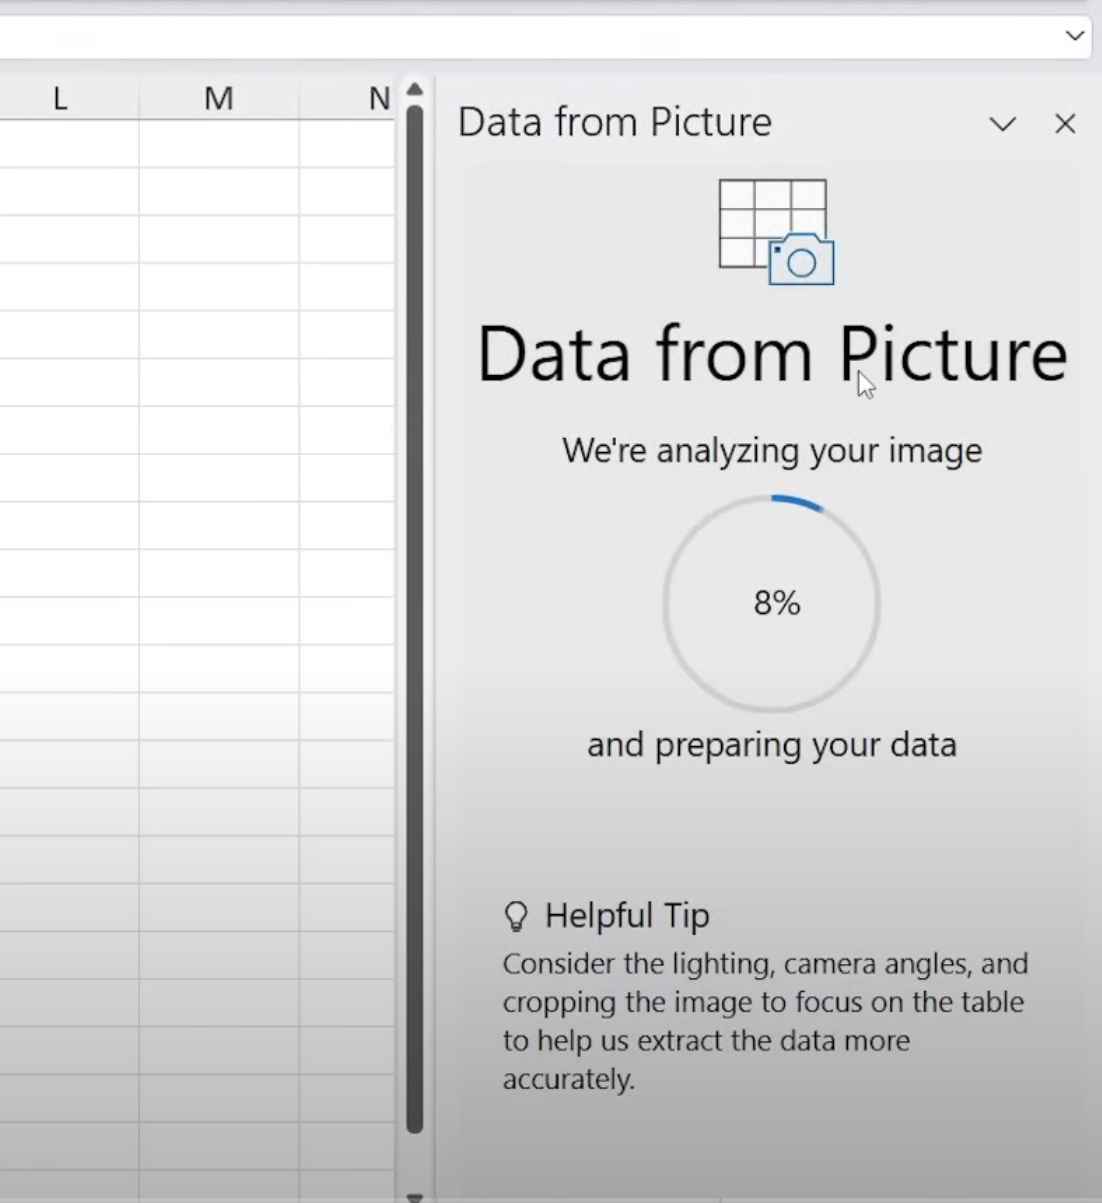
Task: Click the vertical scrollbar up arrow
Action: [415, 90]
